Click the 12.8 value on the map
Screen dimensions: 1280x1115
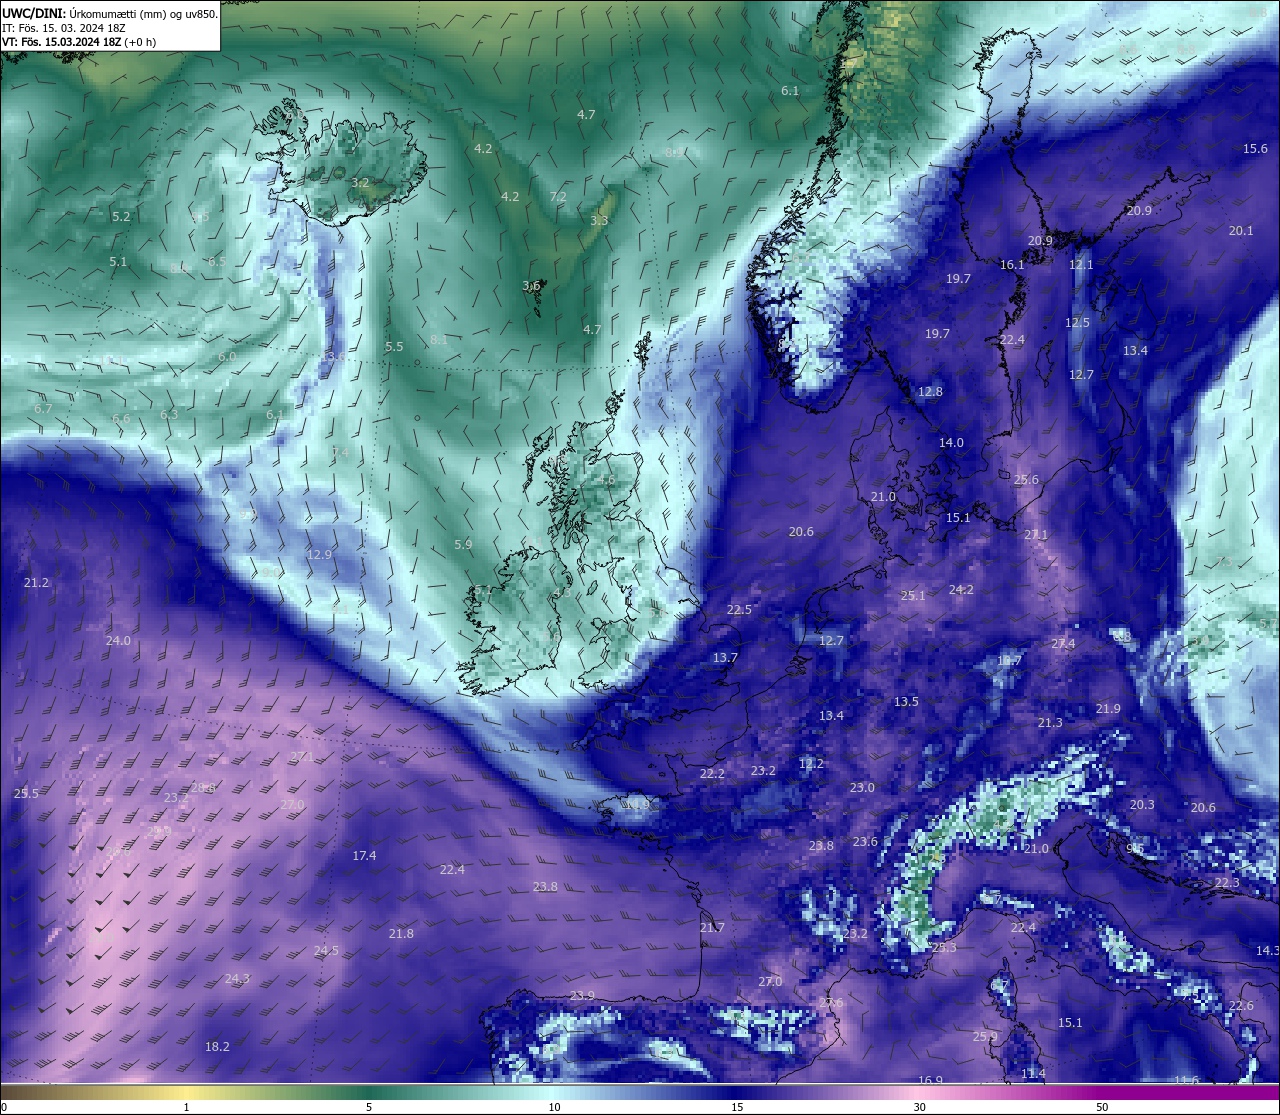click(x=930, y=392)
